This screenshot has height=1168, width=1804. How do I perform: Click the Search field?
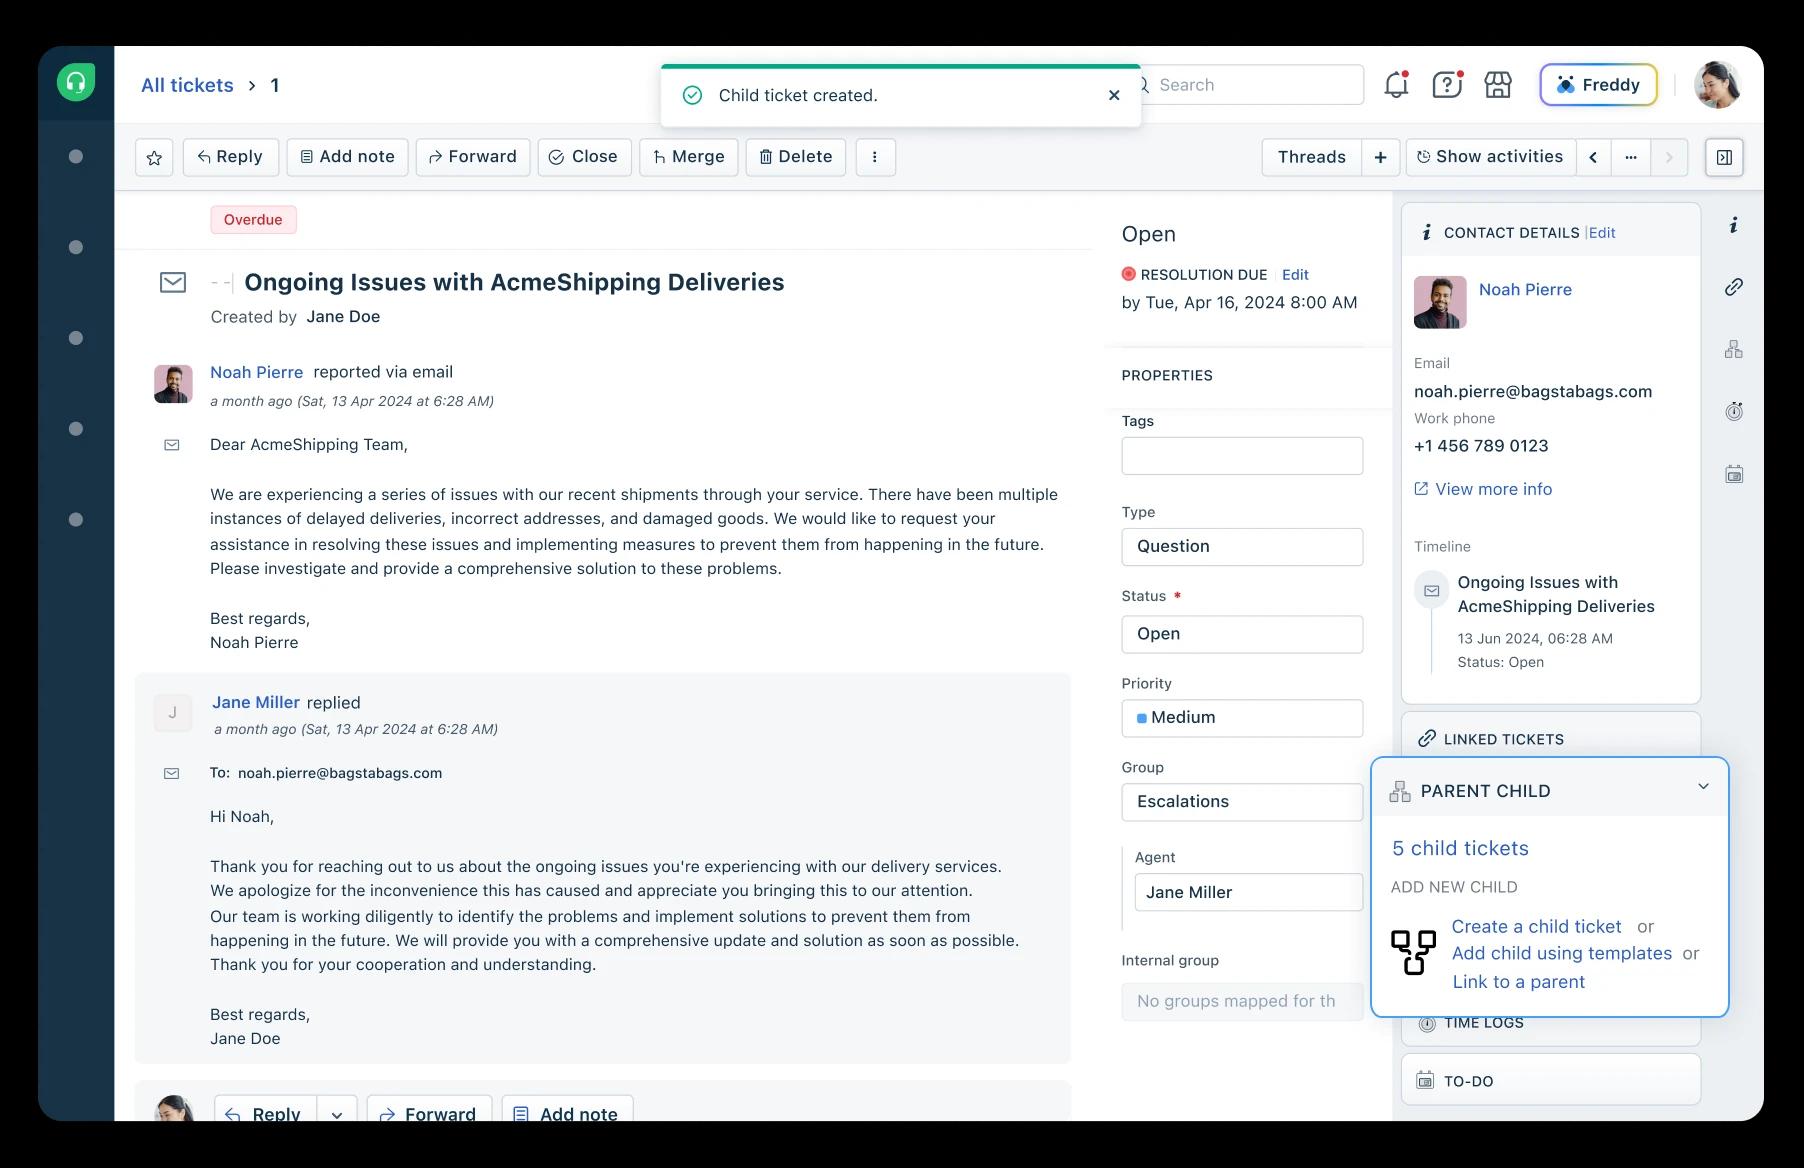(1252, 85)
